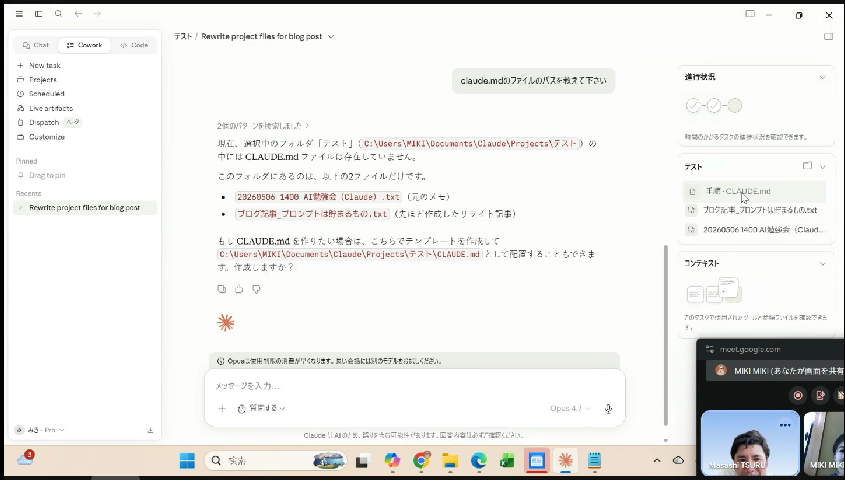Screen dimensions: 845x480
Task: Open Masashi TSURU tile options menu
Action: coord(785,425)
